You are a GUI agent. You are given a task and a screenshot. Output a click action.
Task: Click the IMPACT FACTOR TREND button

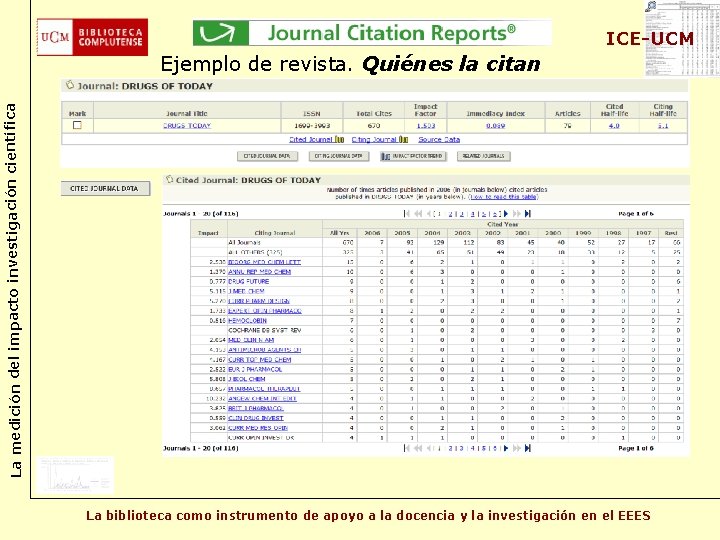[413, 156]
